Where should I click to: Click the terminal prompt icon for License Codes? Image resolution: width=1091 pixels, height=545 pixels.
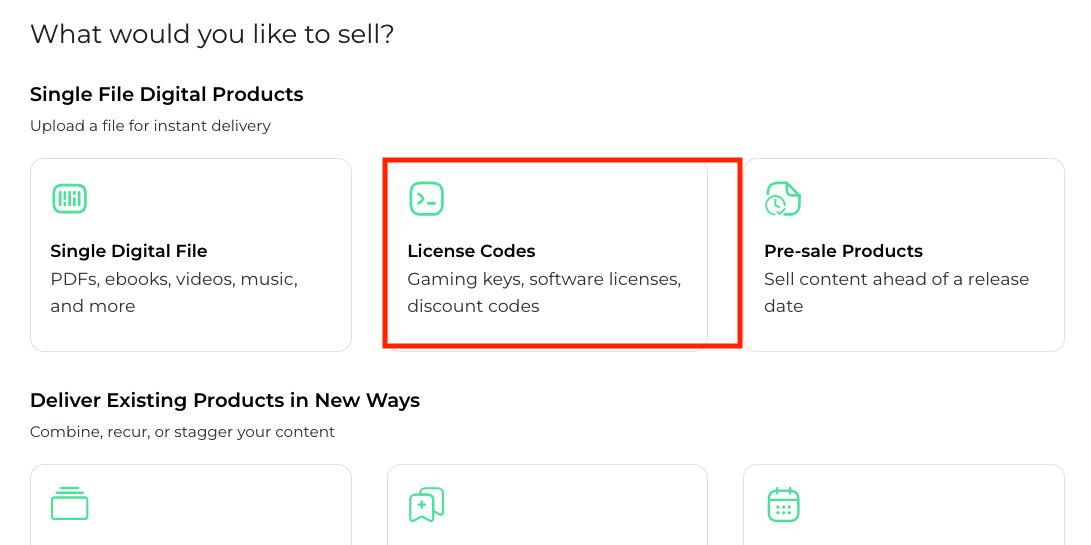tap(426, 198)
